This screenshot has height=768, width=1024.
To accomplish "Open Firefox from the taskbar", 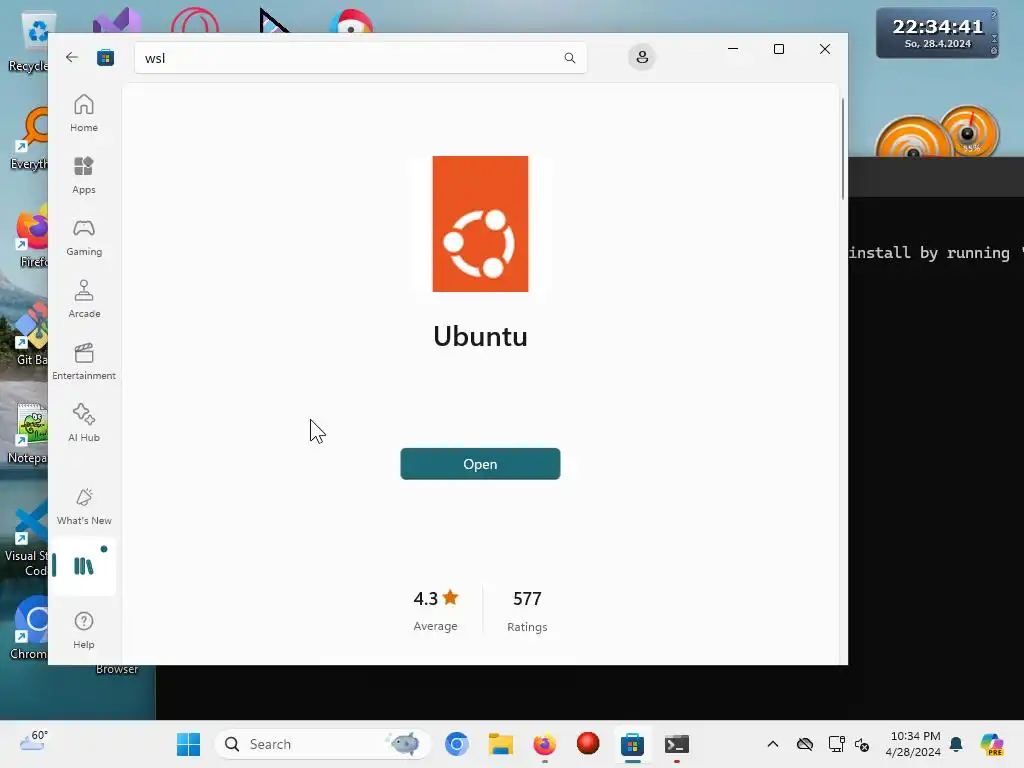I will click(x=545, y=744).
